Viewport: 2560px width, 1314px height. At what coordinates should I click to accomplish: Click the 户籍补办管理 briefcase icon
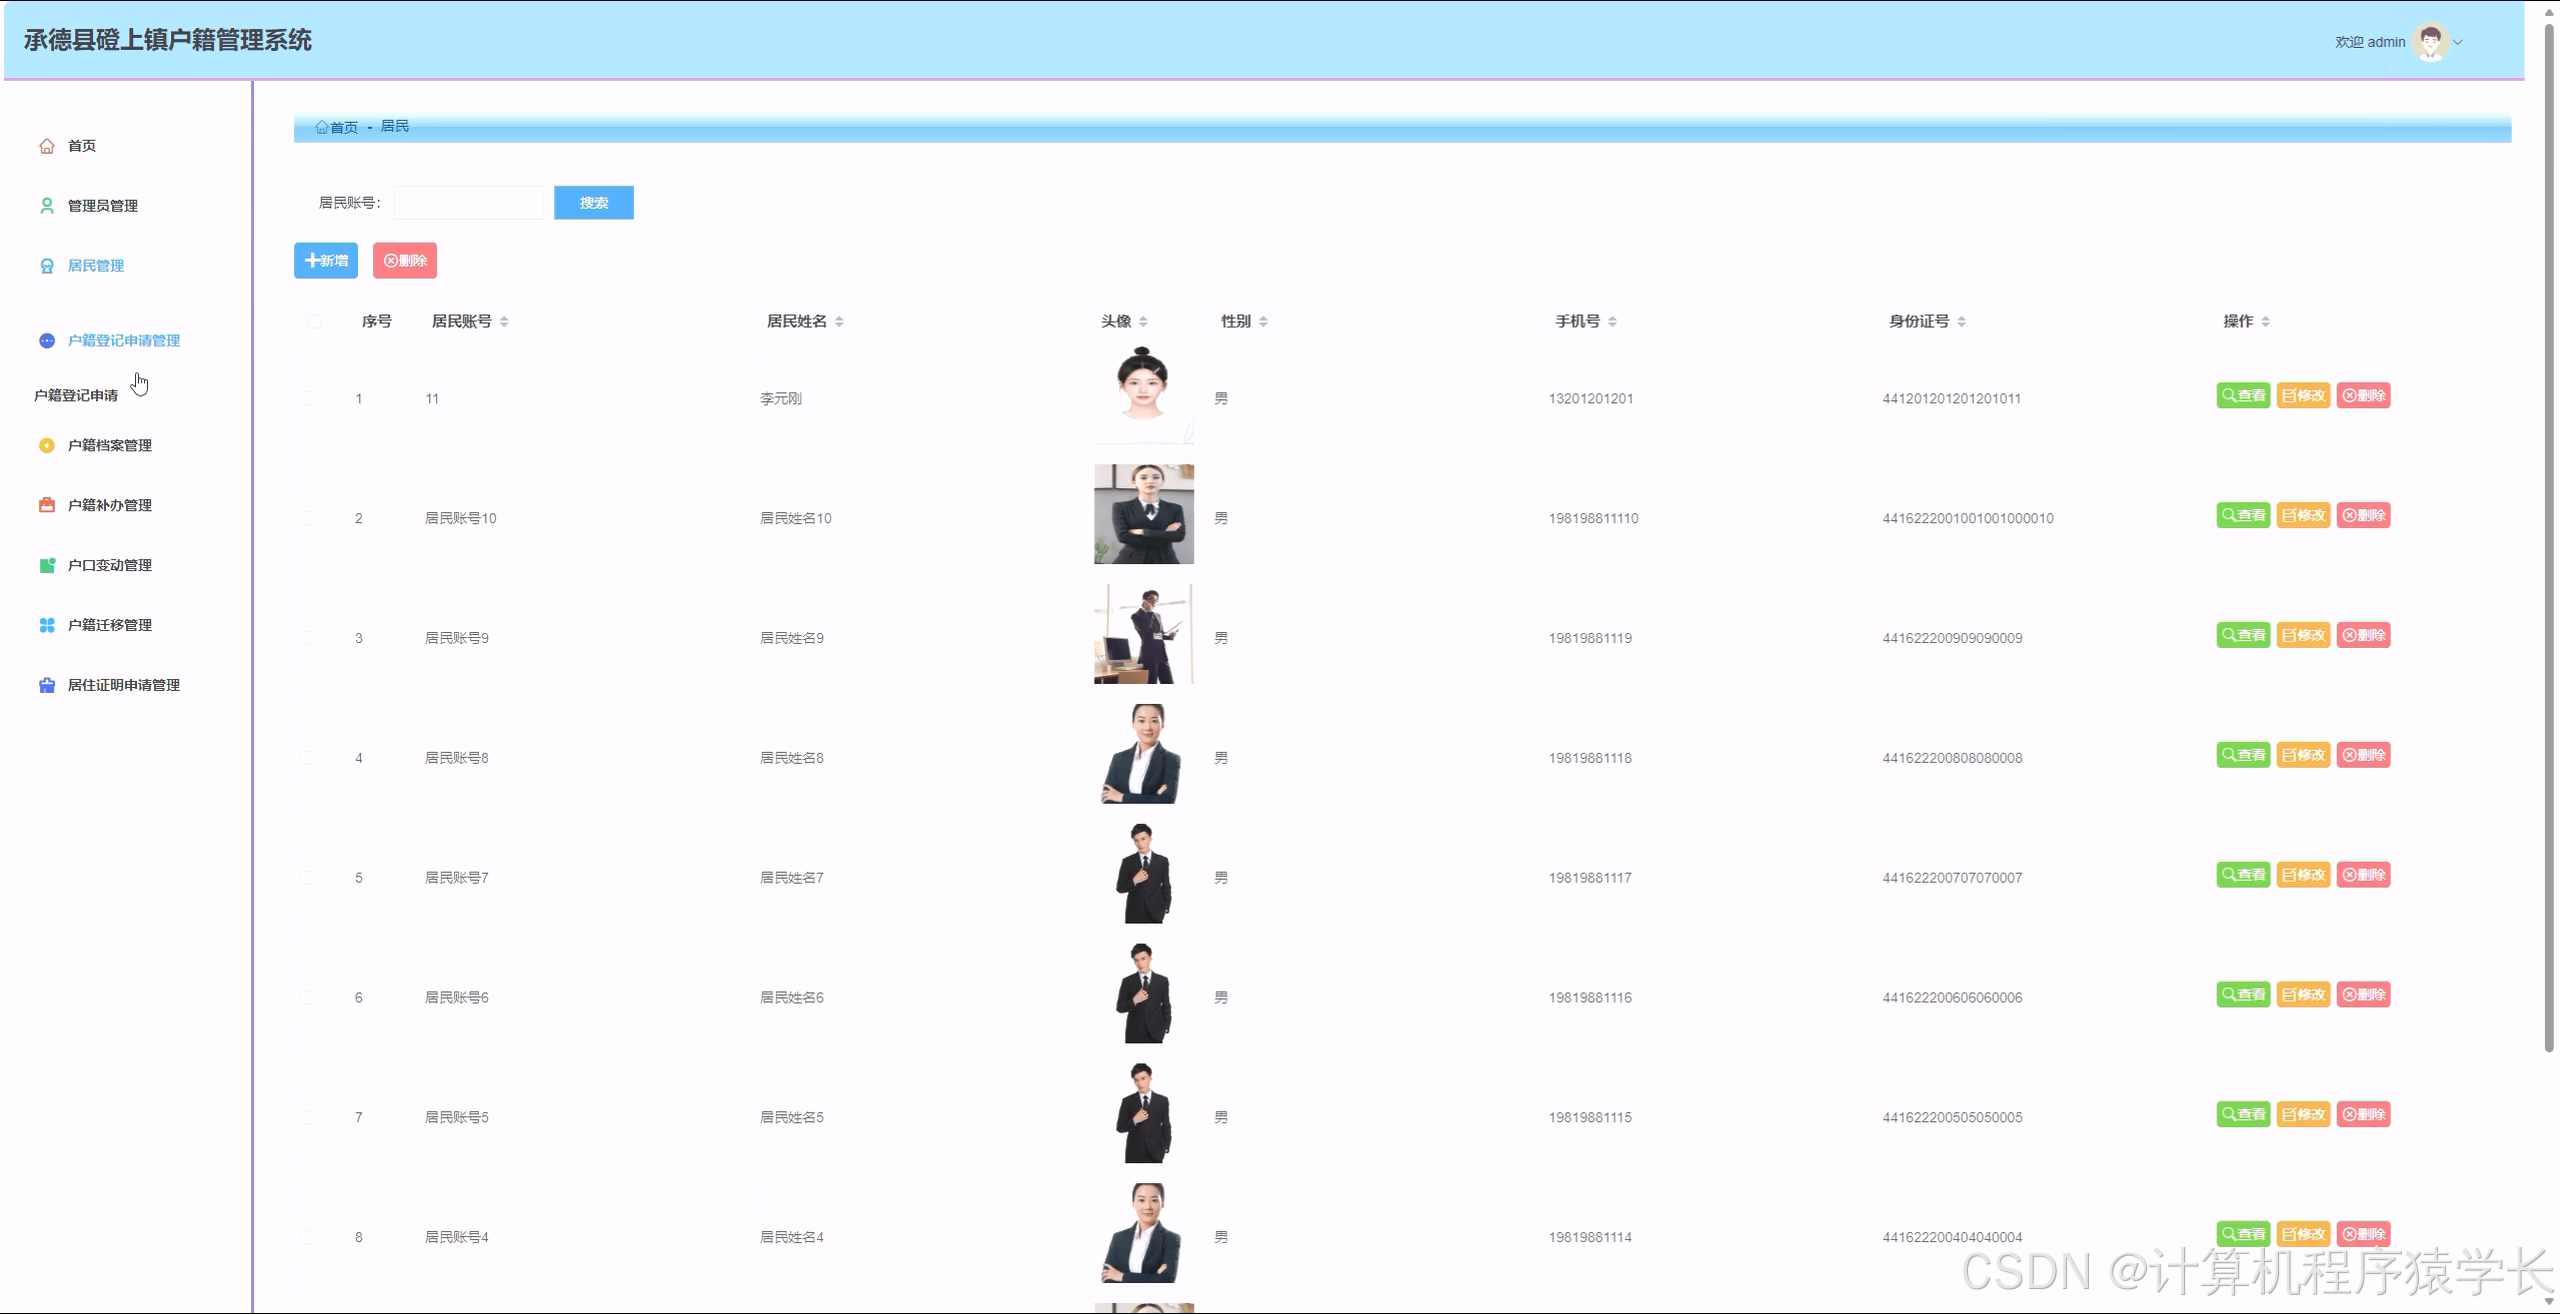point(46,506)
